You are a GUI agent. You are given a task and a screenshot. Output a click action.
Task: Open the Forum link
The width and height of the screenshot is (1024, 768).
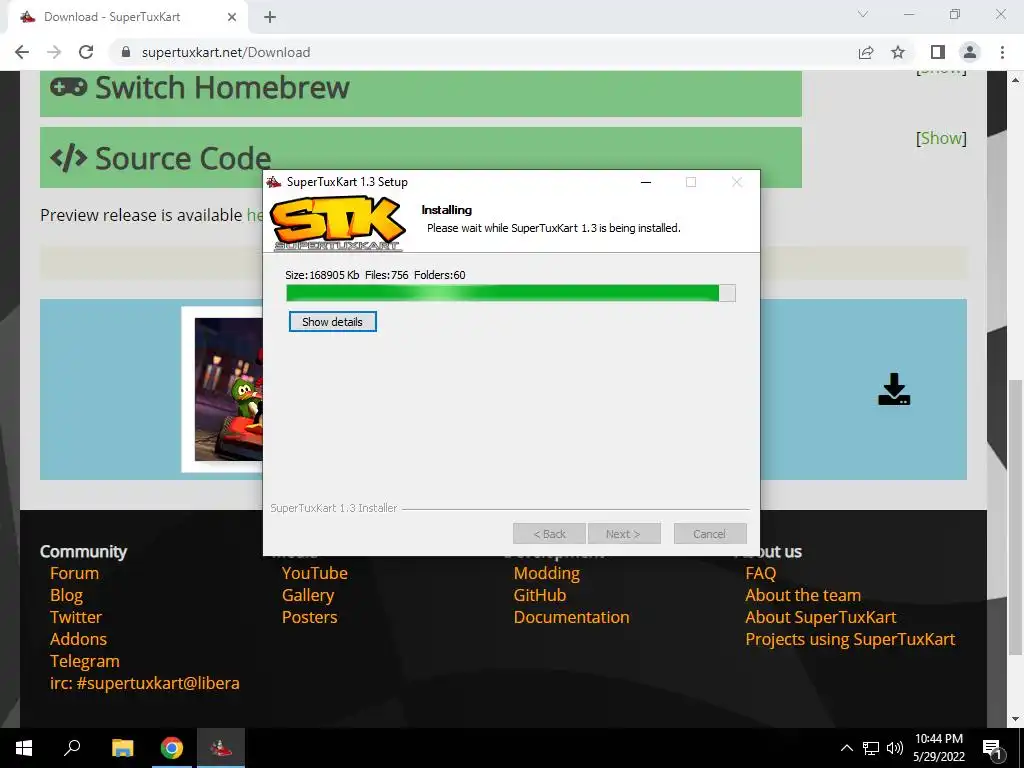(x=74, y=573)
